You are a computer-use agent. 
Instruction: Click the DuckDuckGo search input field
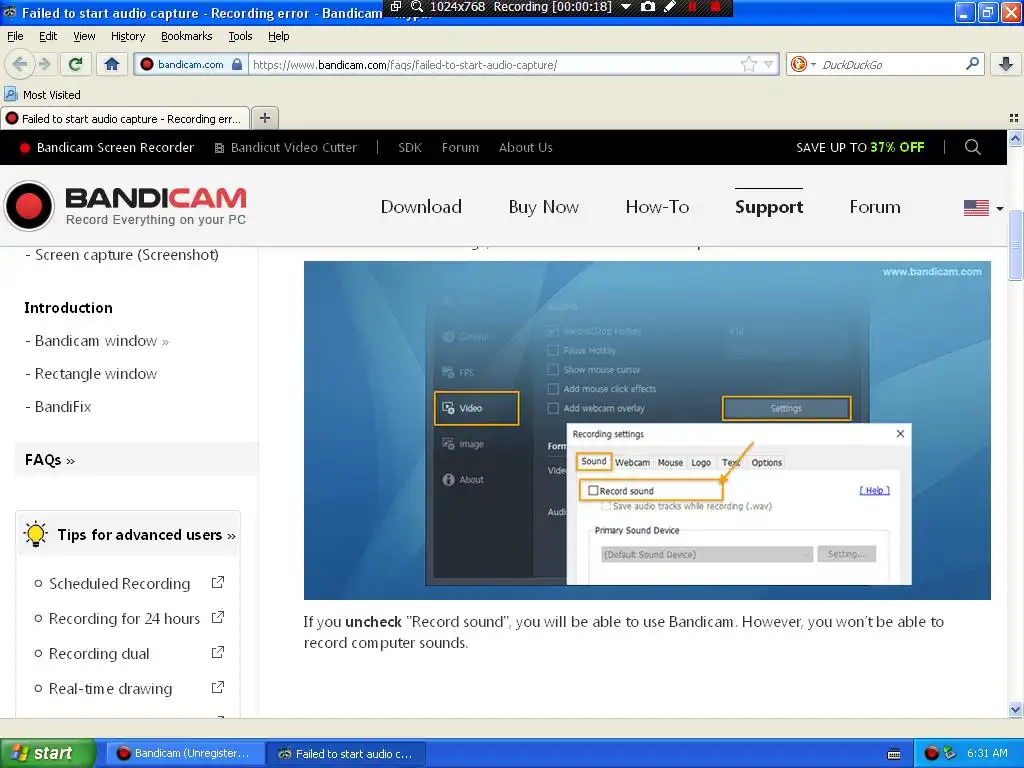pos(891,65)
